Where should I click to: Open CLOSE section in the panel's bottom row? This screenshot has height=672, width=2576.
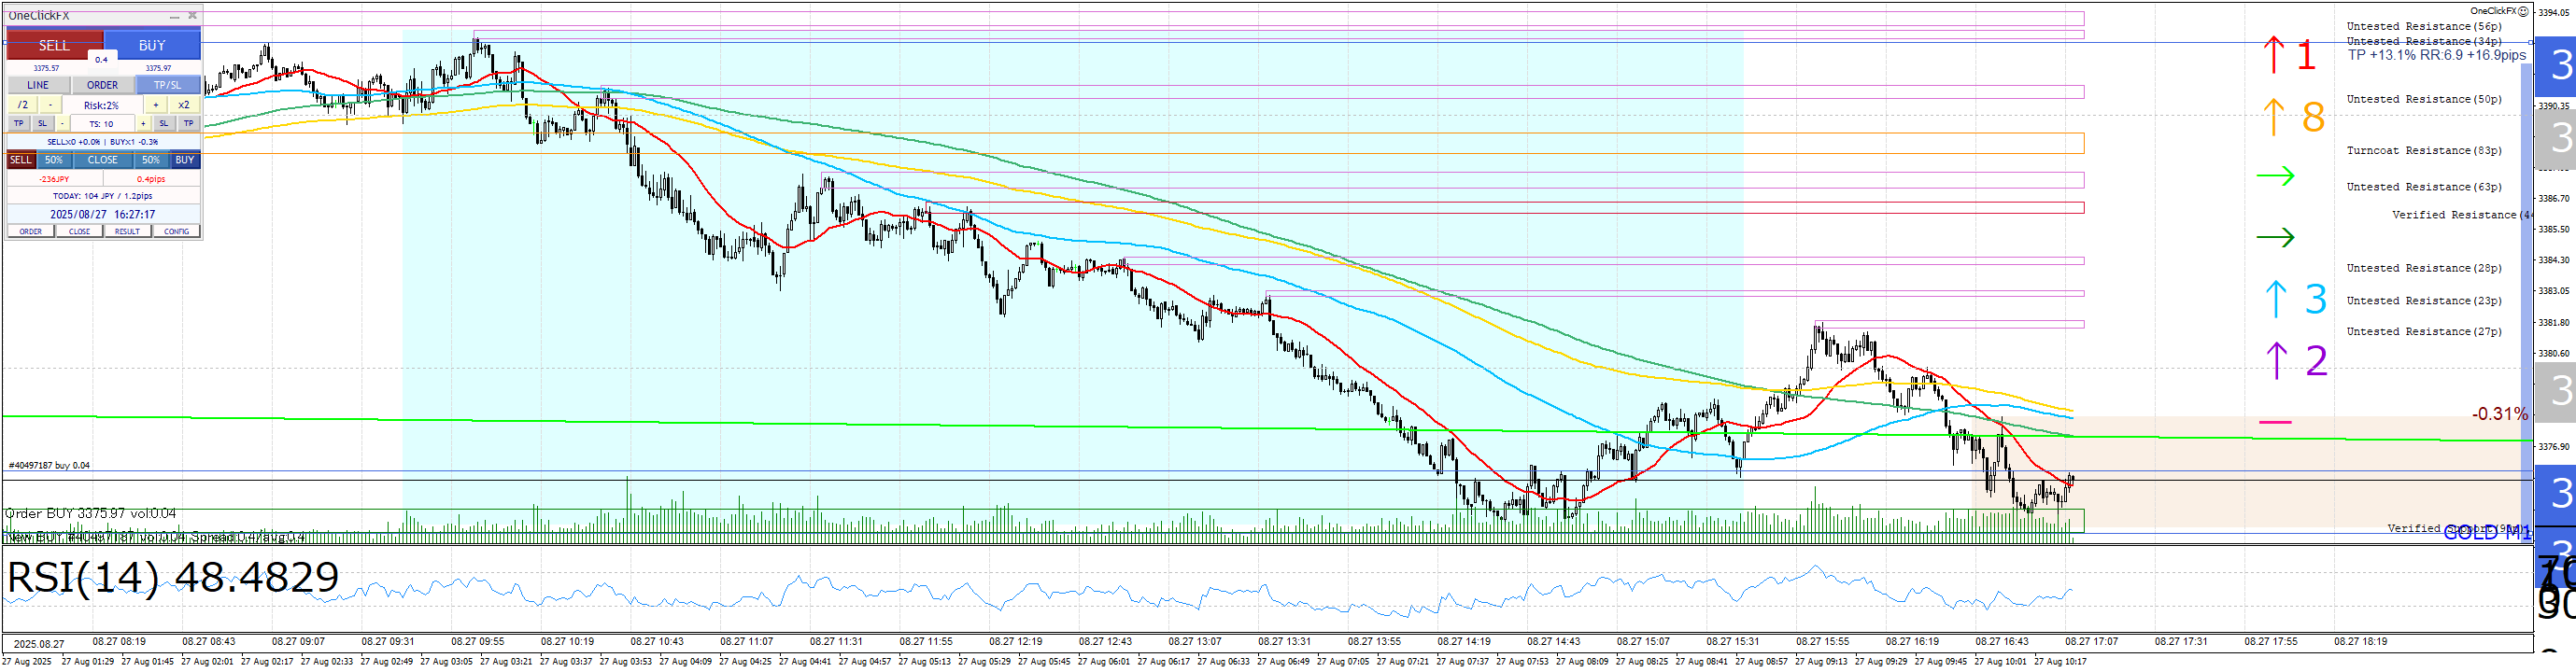tap(79, 231)
